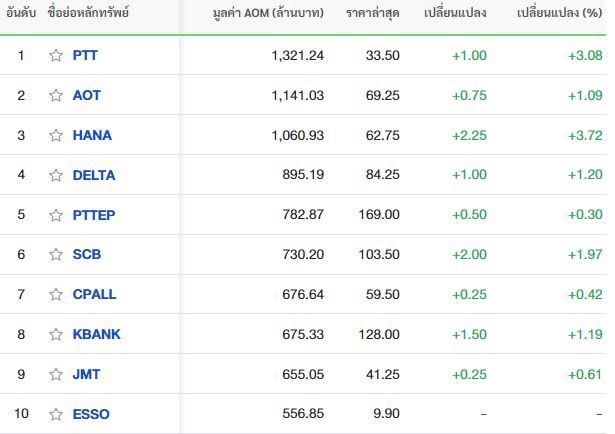Screen dimensions: 615x434
Task: Sort by the ราคาล่าสุด column header
Action: pos(373,13)
